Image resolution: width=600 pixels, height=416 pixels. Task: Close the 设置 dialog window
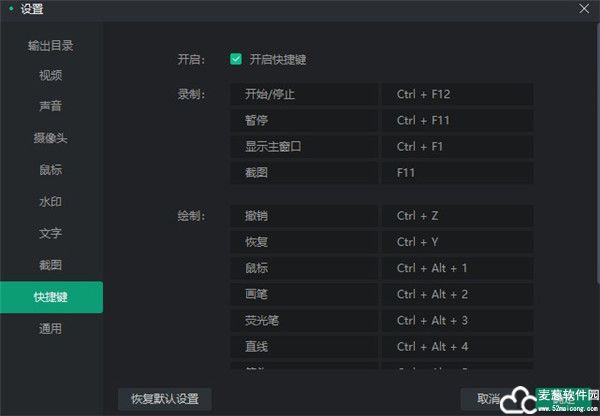(x=584, y=9)
